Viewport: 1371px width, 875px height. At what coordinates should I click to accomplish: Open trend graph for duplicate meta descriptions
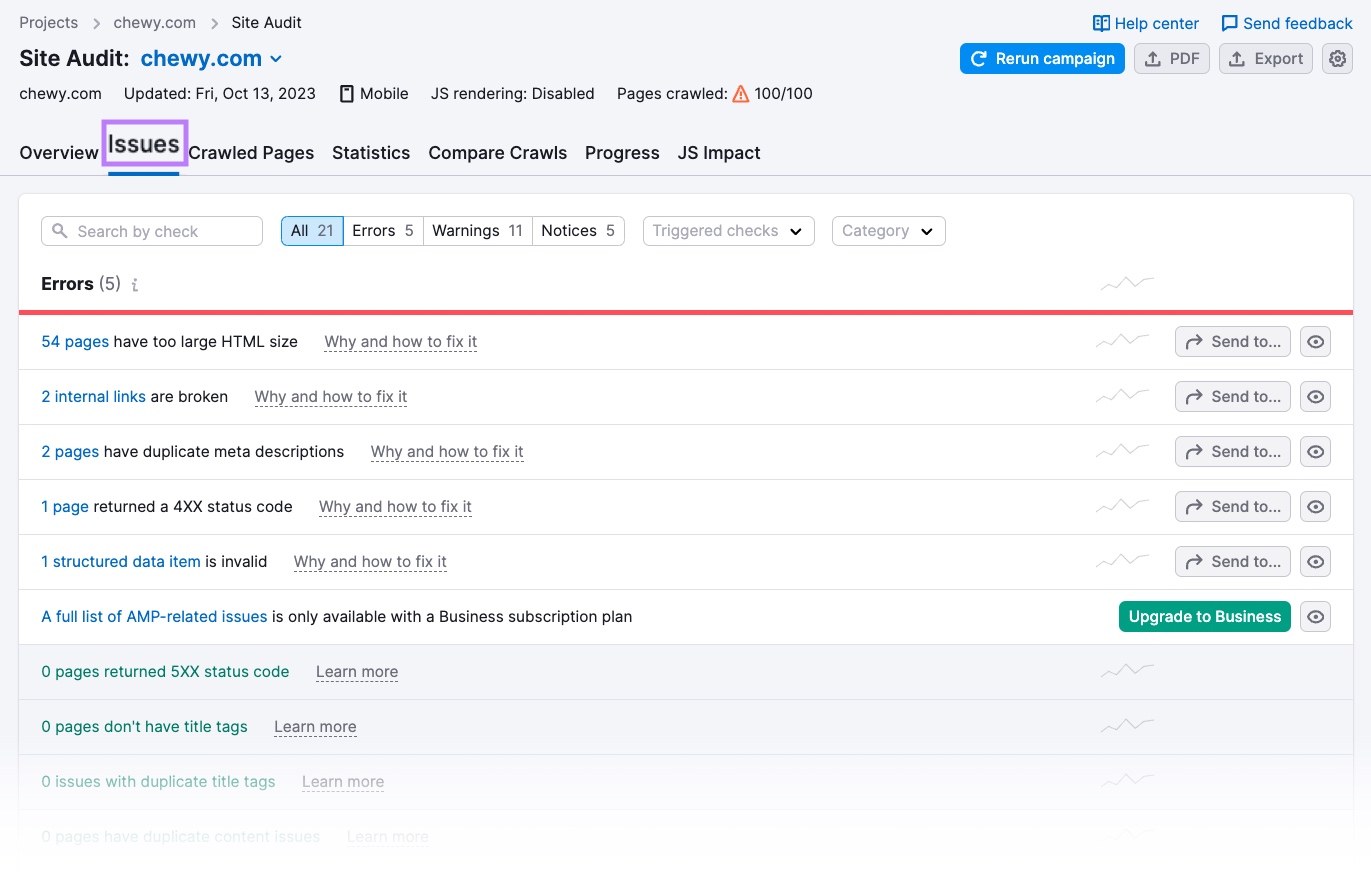point(1122,451)
